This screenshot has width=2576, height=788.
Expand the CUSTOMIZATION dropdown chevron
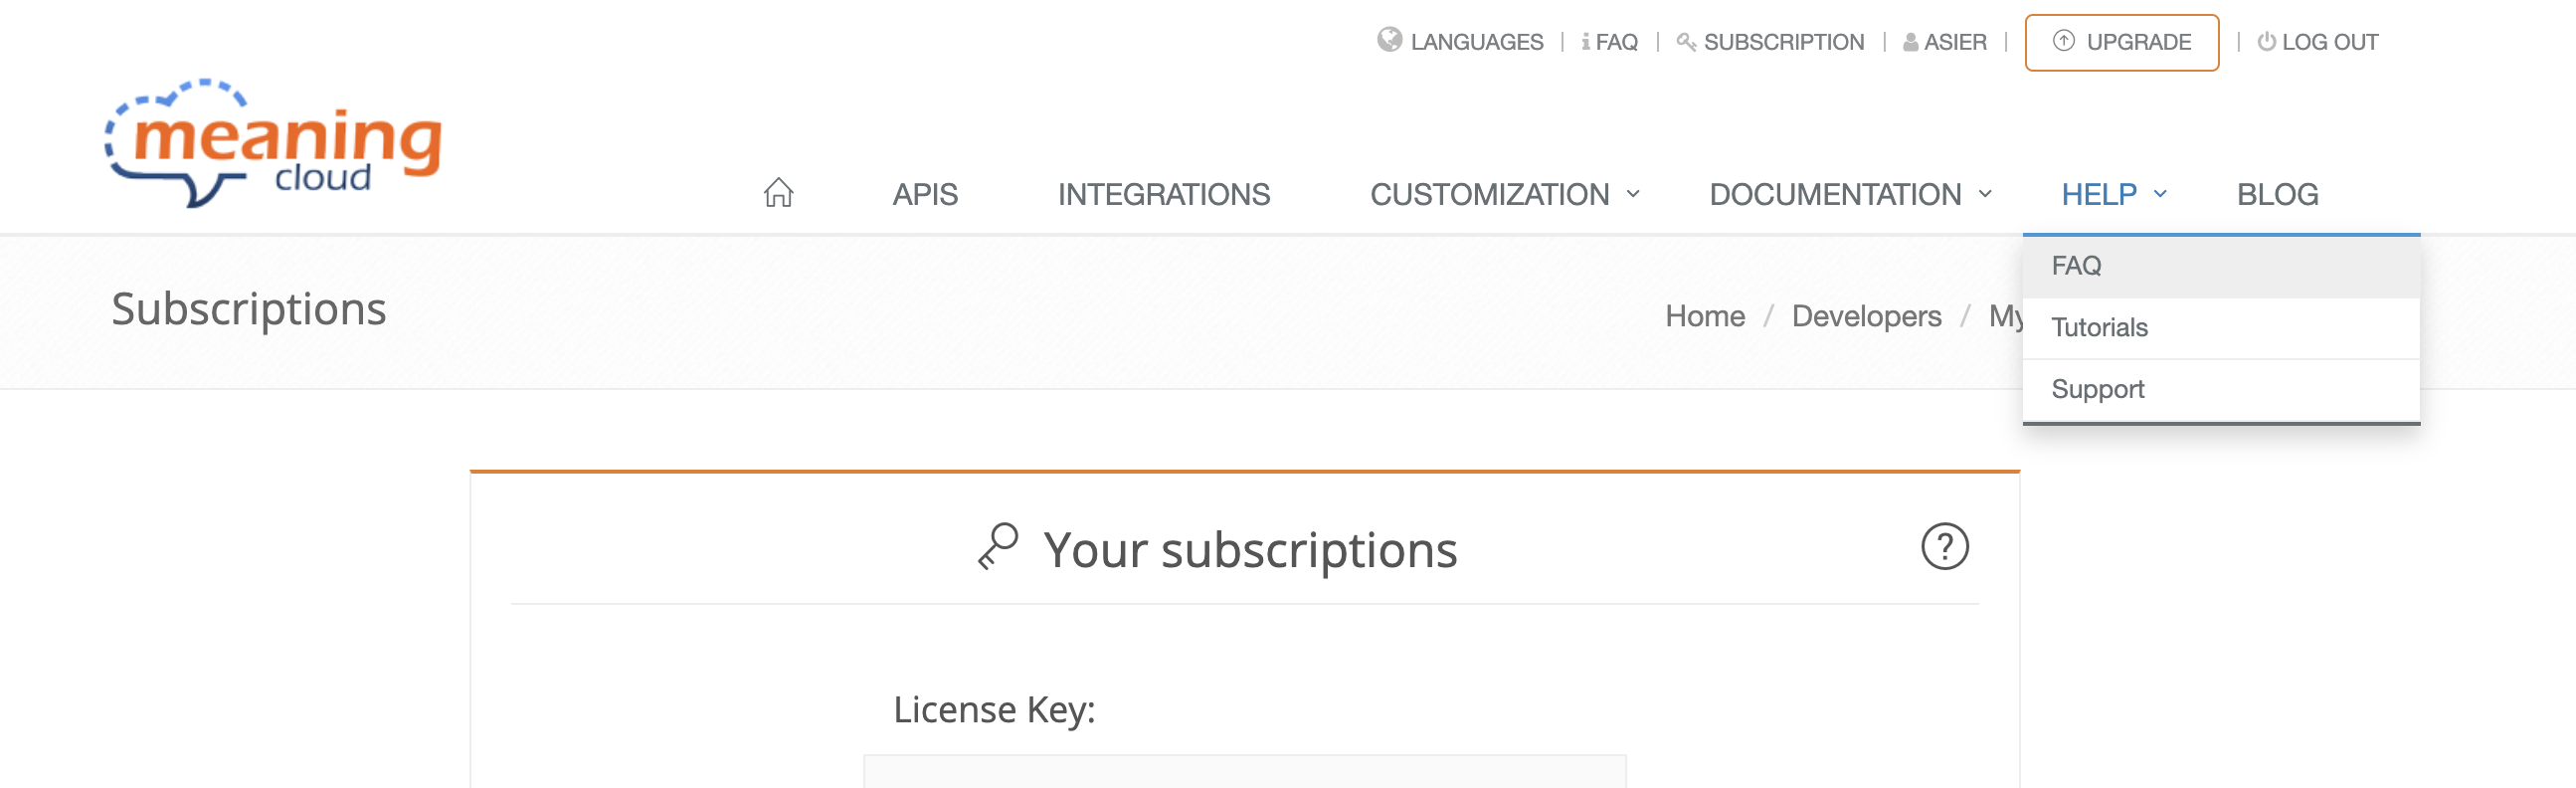click(x=1632, y=194)
